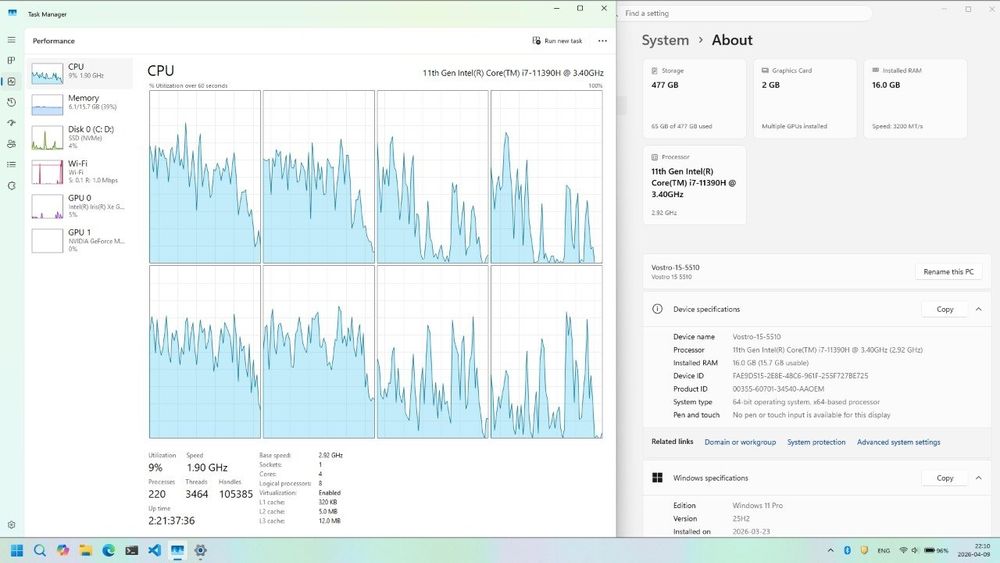The height and width of the screenshot is (563, 1000).
Task: Select Memory in performance list
Action: point(80,104)
